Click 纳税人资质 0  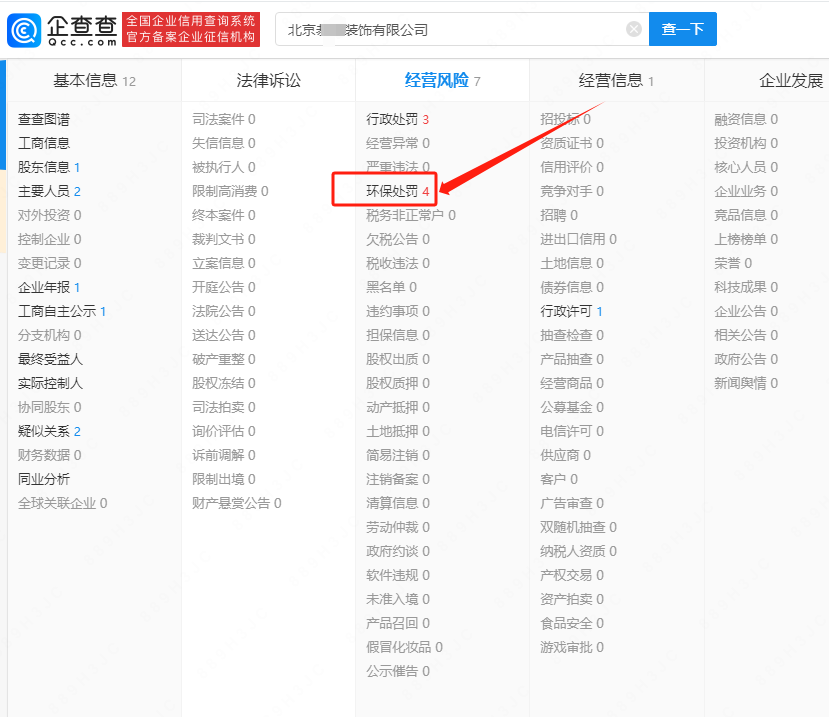click(578, 551)
